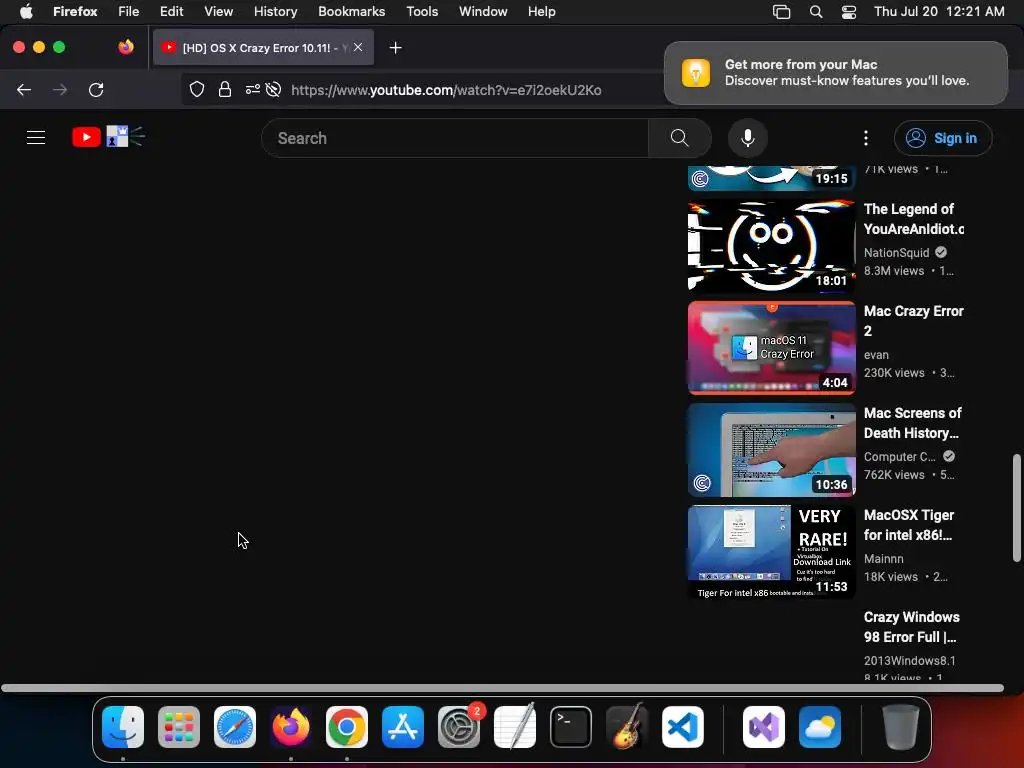
Task: Click the horizontal page scrollbar
Action: [x=502, y=688]
